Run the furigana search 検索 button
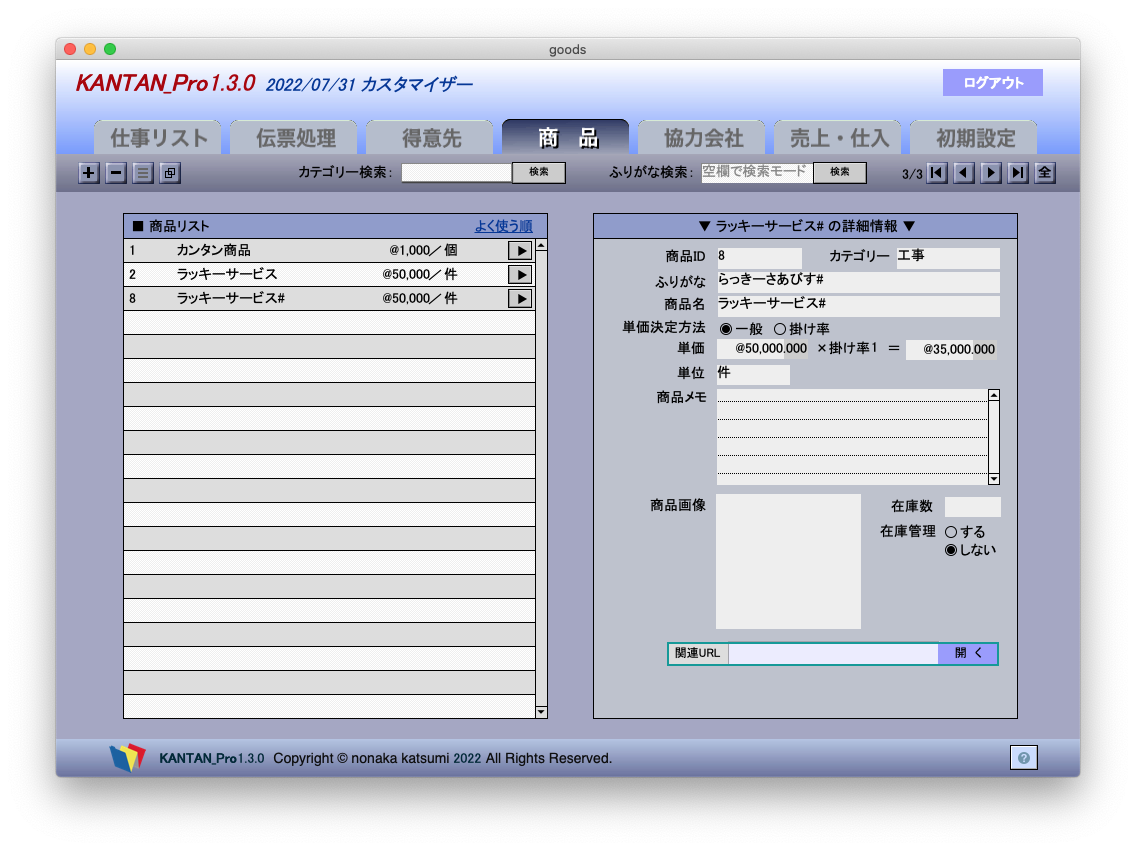This screenshot has height=851, width=1136. coord(840,172)
